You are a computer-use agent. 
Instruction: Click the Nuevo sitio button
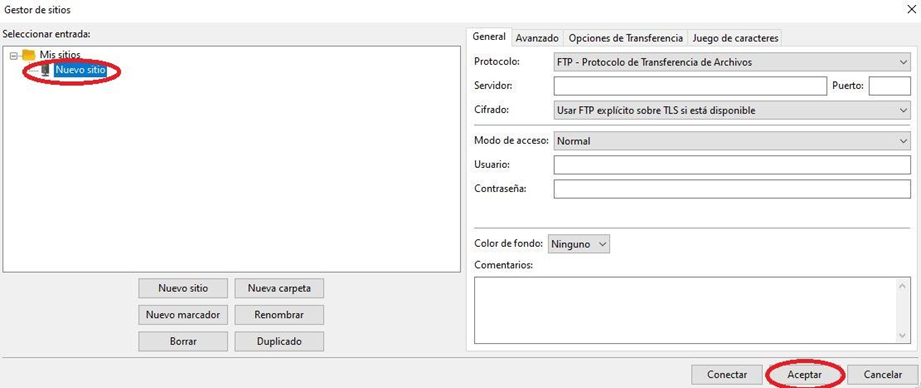pyautogui.click(x=183, y=288)
